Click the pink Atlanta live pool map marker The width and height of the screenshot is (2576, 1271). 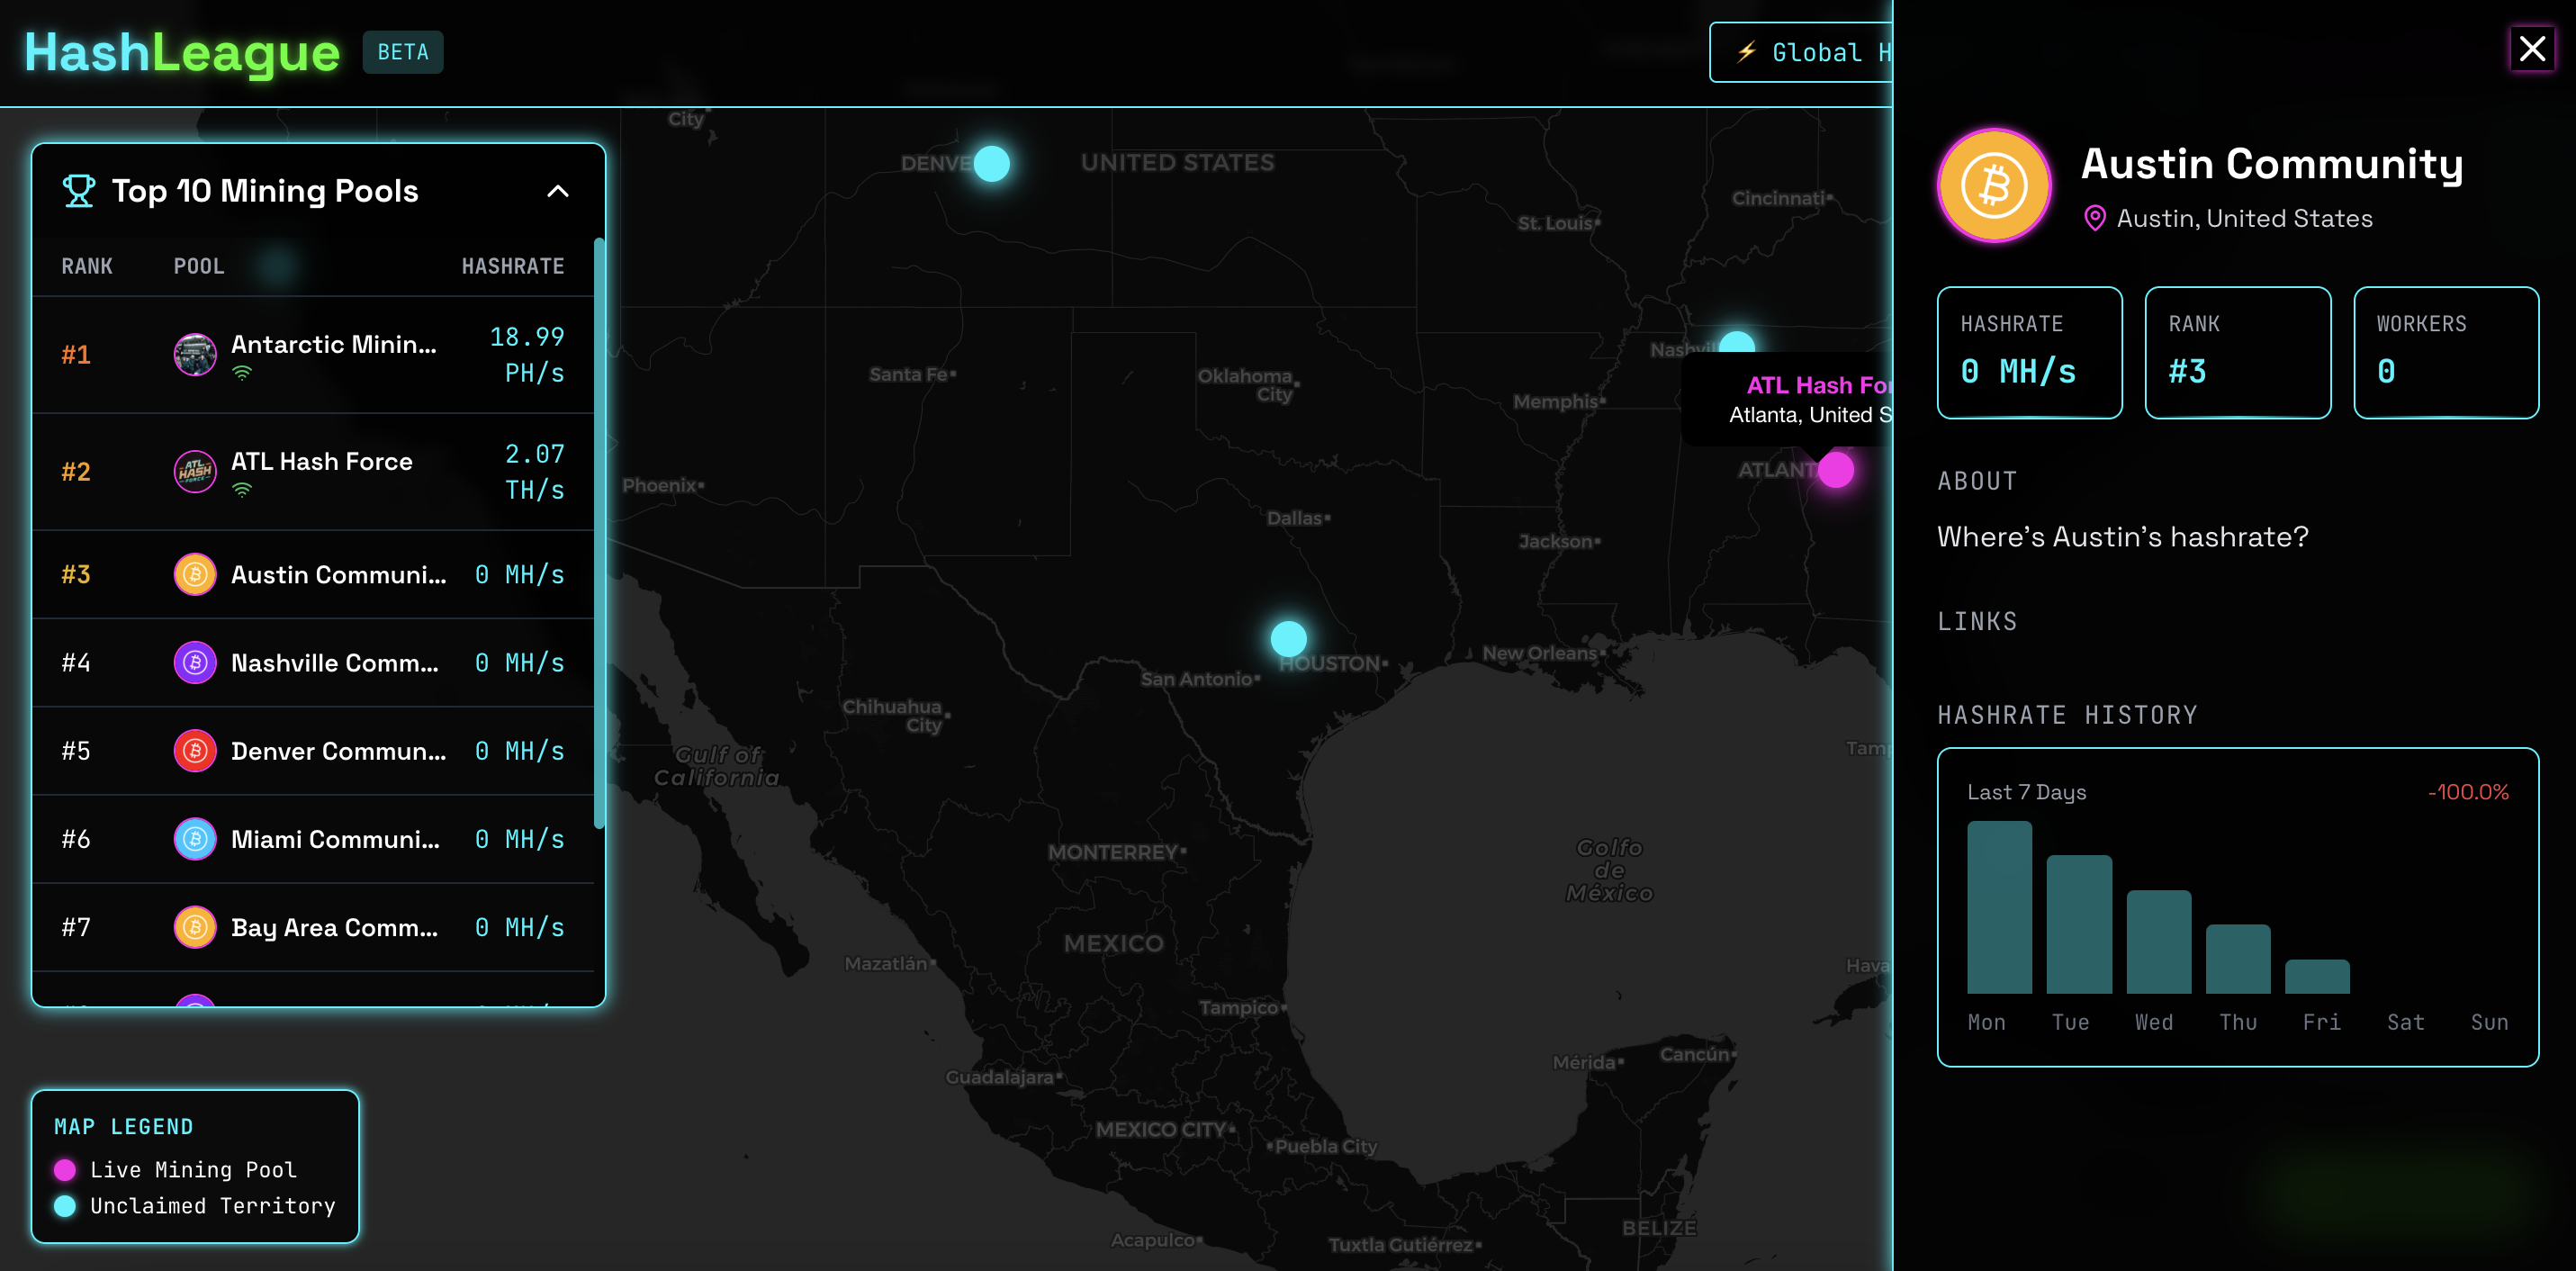click(1835, 469)
